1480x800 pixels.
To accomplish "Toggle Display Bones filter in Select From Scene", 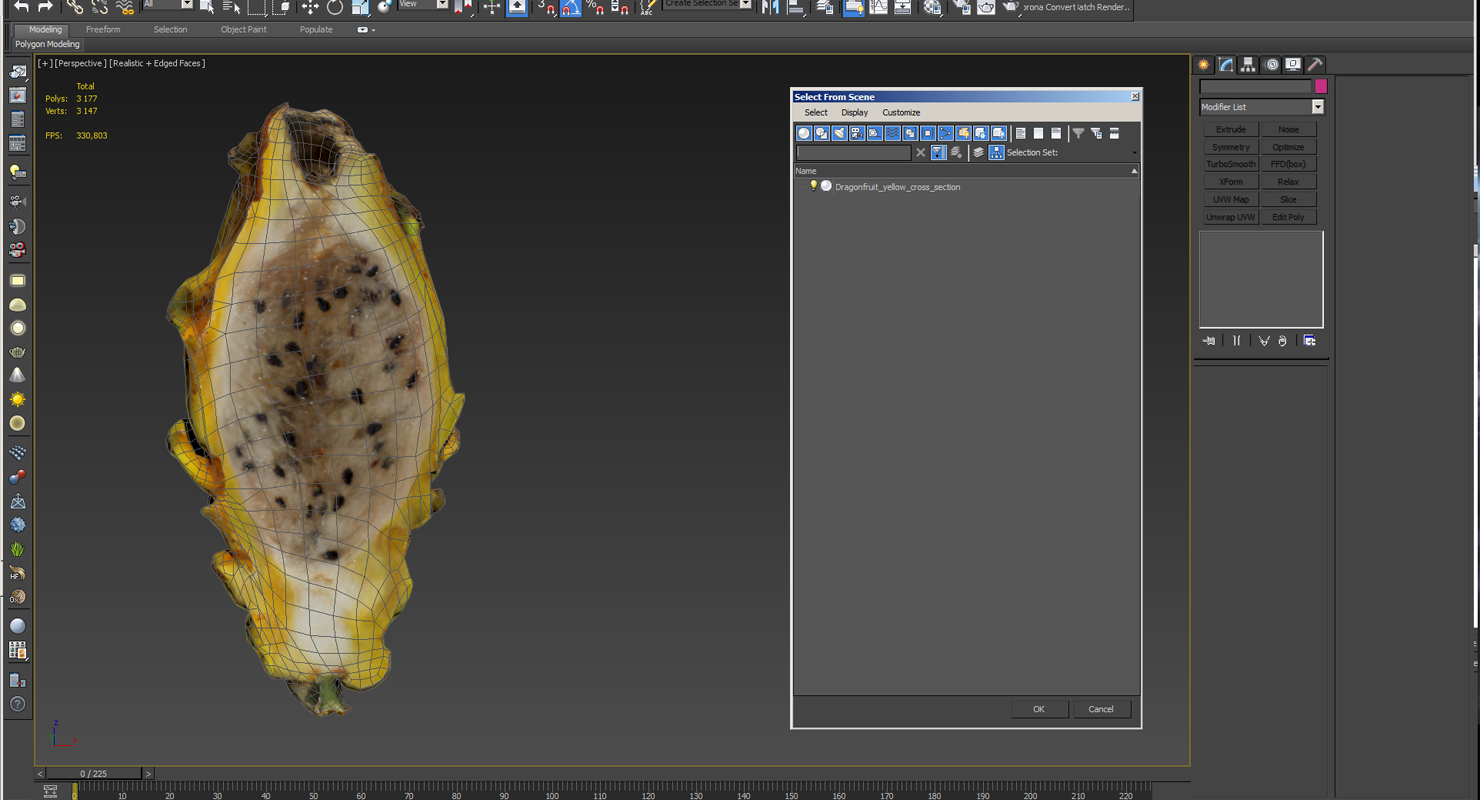I will point(945,133).
